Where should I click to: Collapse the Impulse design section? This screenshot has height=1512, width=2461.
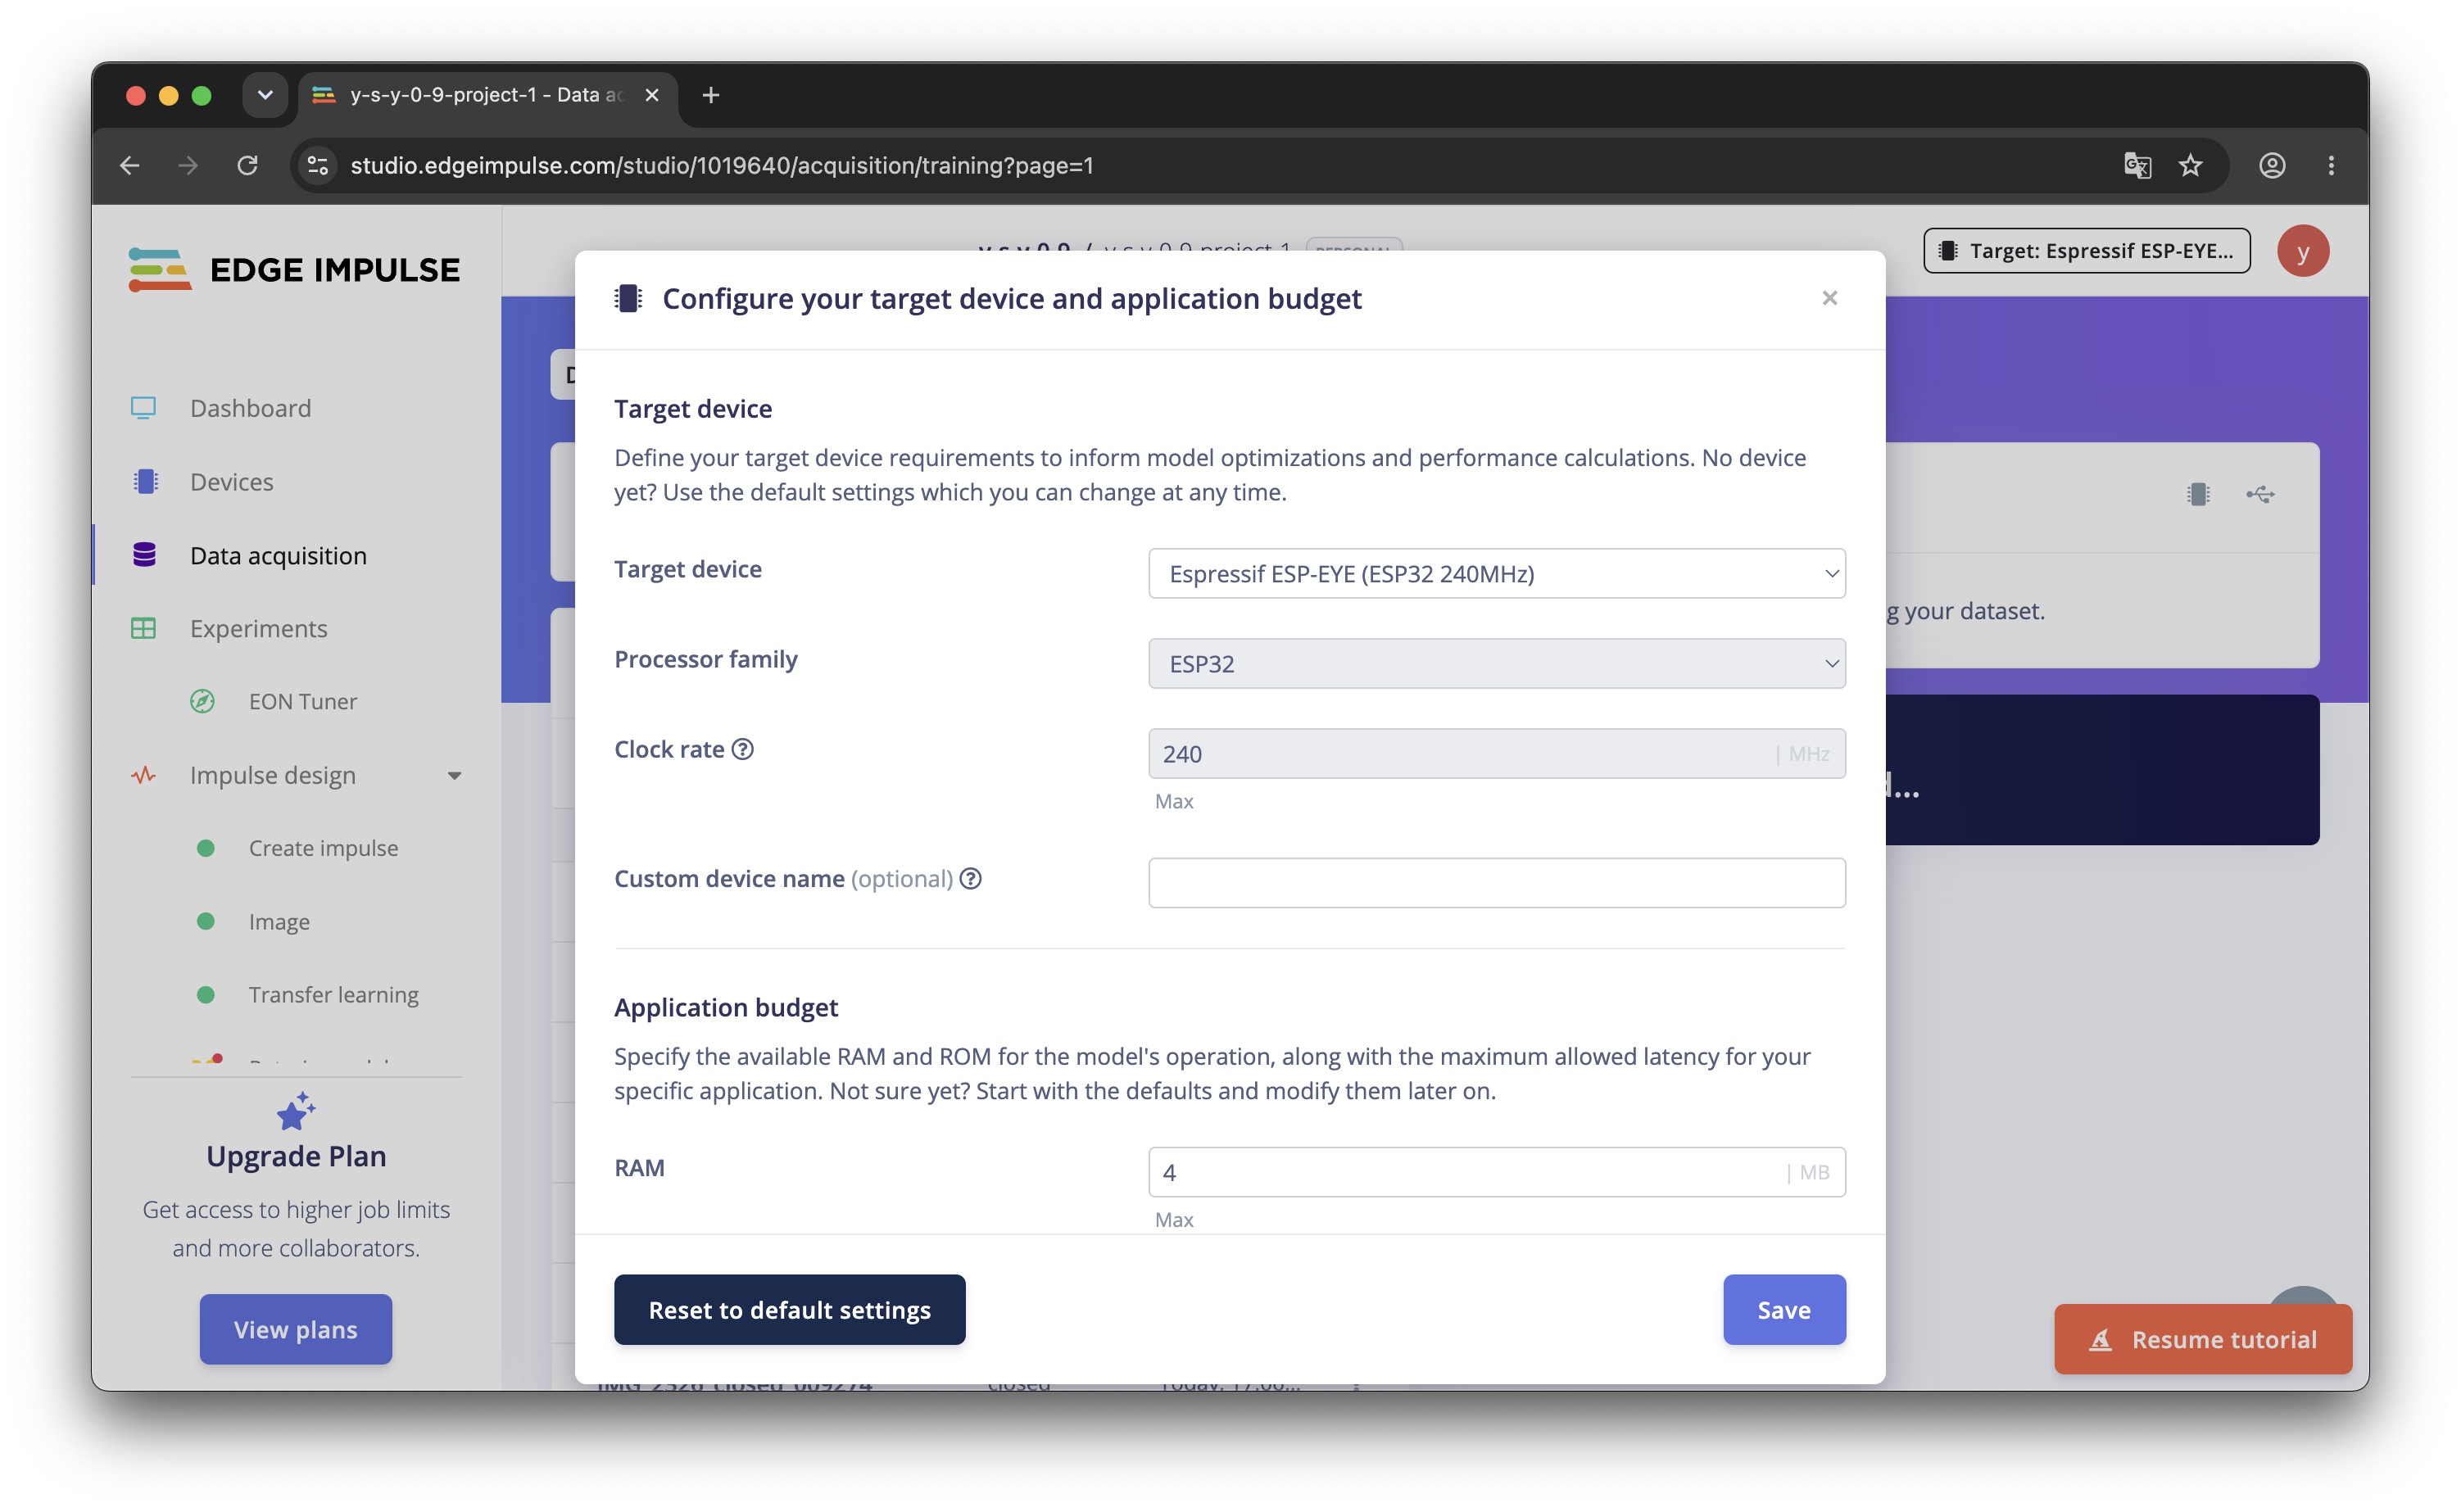[454, 776]
